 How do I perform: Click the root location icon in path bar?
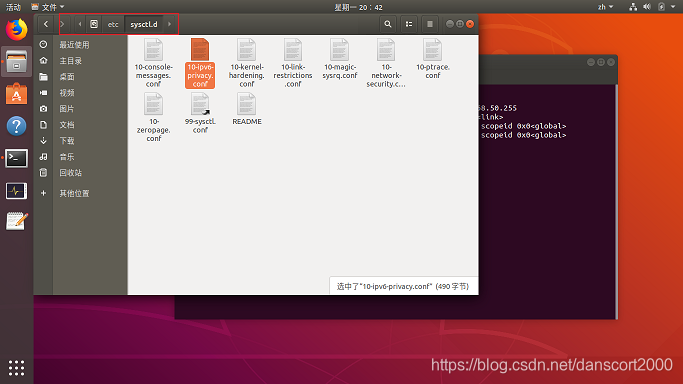[x=94, y=24]
